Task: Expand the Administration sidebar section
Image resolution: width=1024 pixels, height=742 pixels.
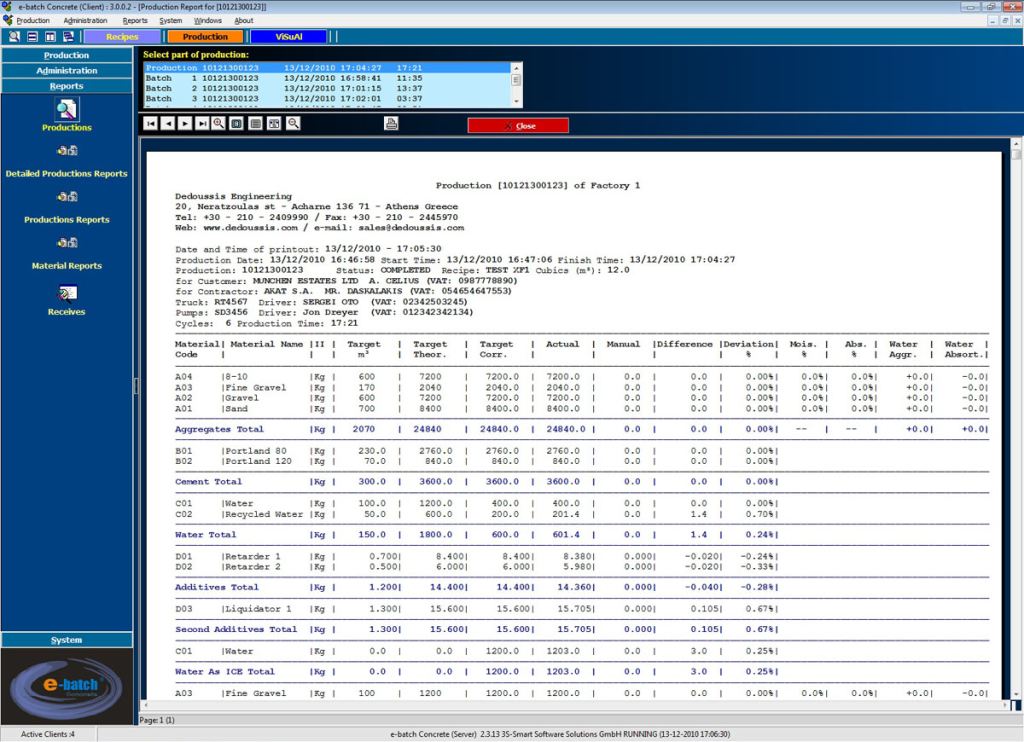Action: 67,71
